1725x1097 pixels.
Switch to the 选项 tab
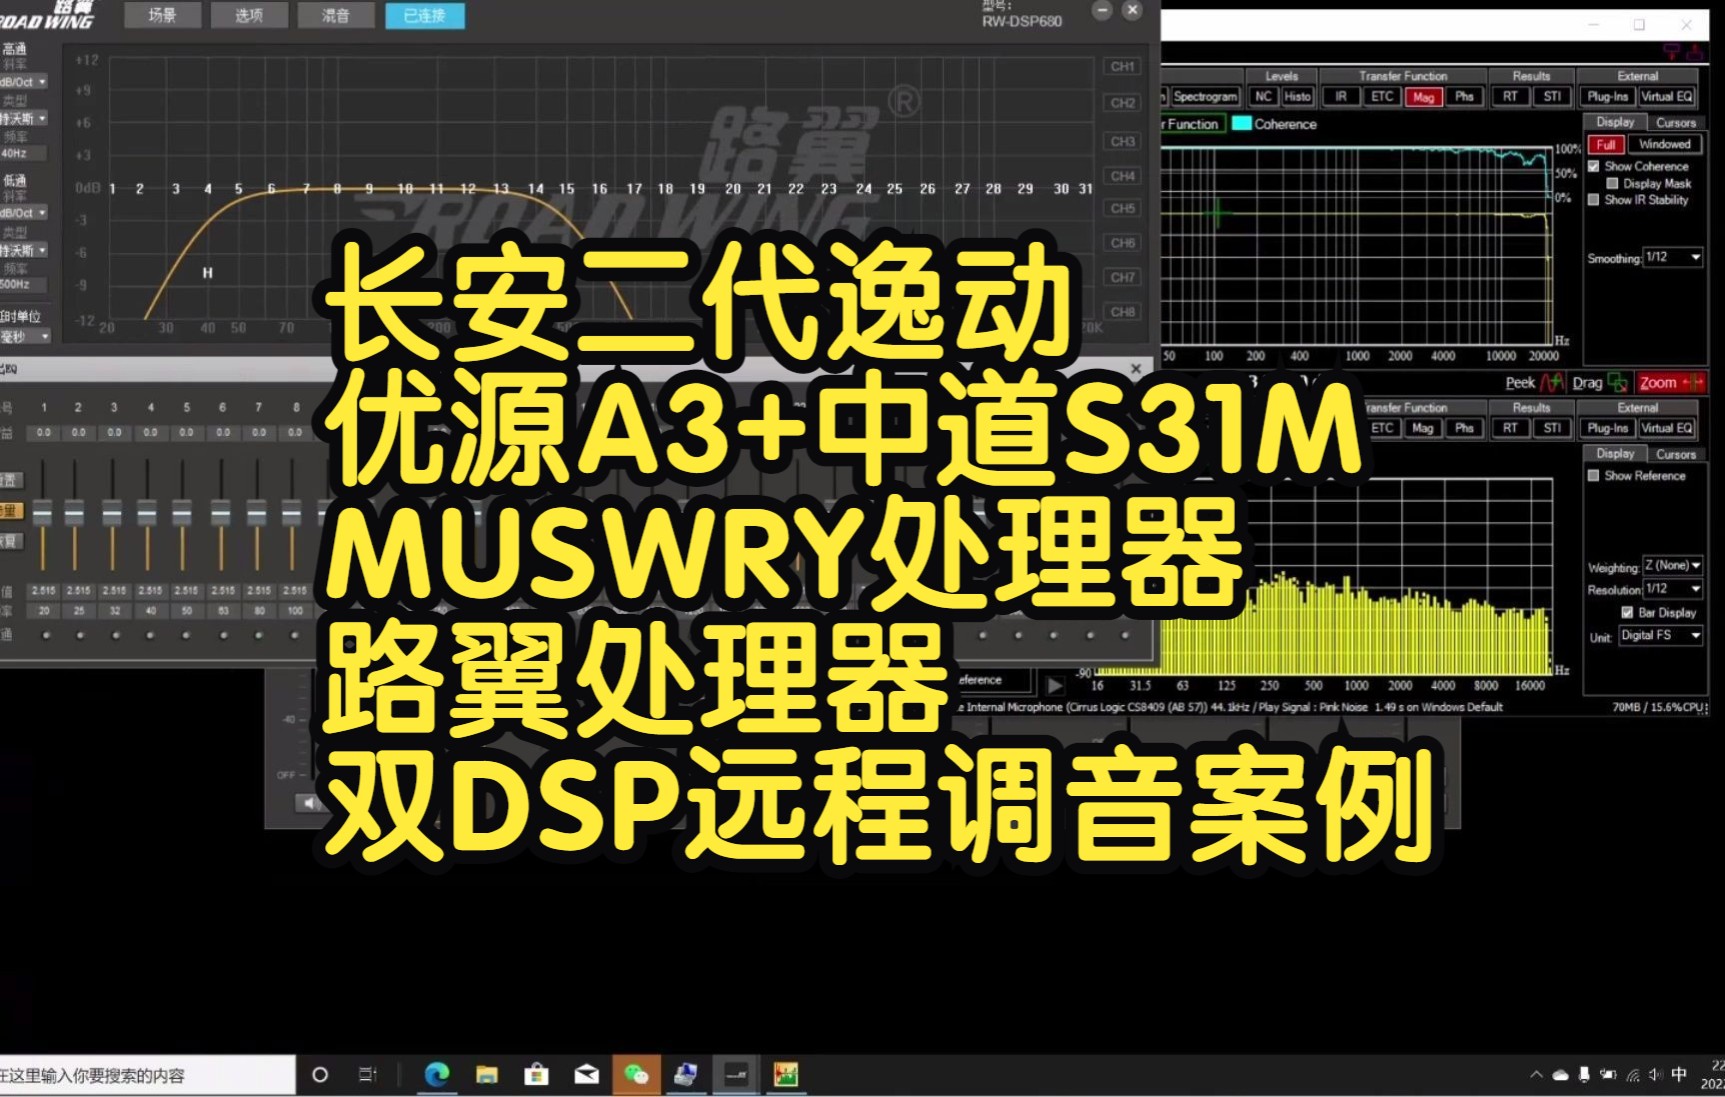click(x=249, y=15)
